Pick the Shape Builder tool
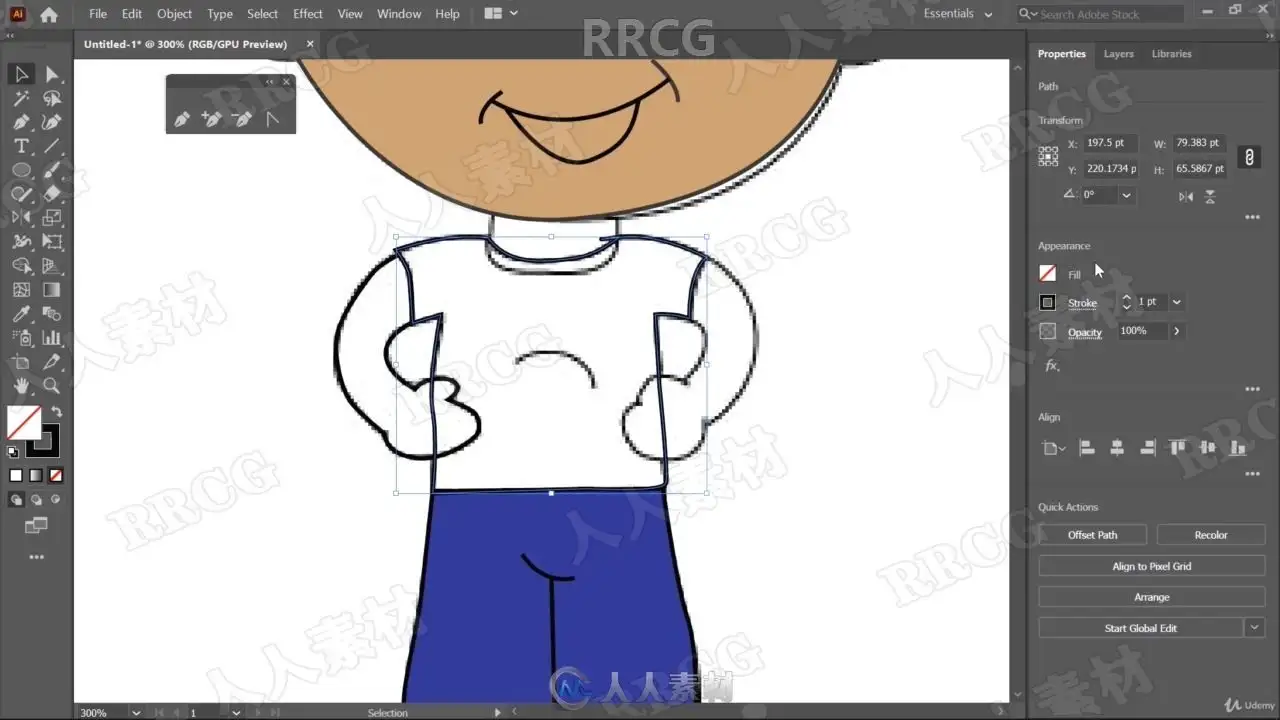The height and width of the screenshot is (720, 1280). tap(21, 266)
